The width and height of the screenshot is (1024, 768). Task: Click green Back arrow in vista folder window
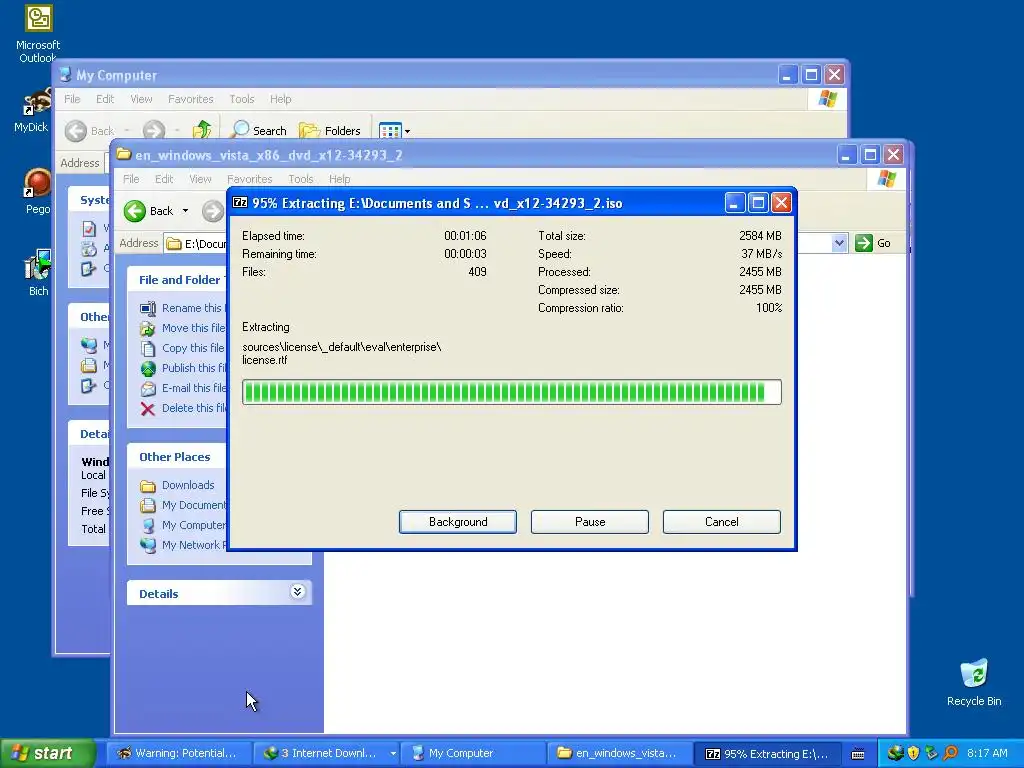(x=135, y=211)
